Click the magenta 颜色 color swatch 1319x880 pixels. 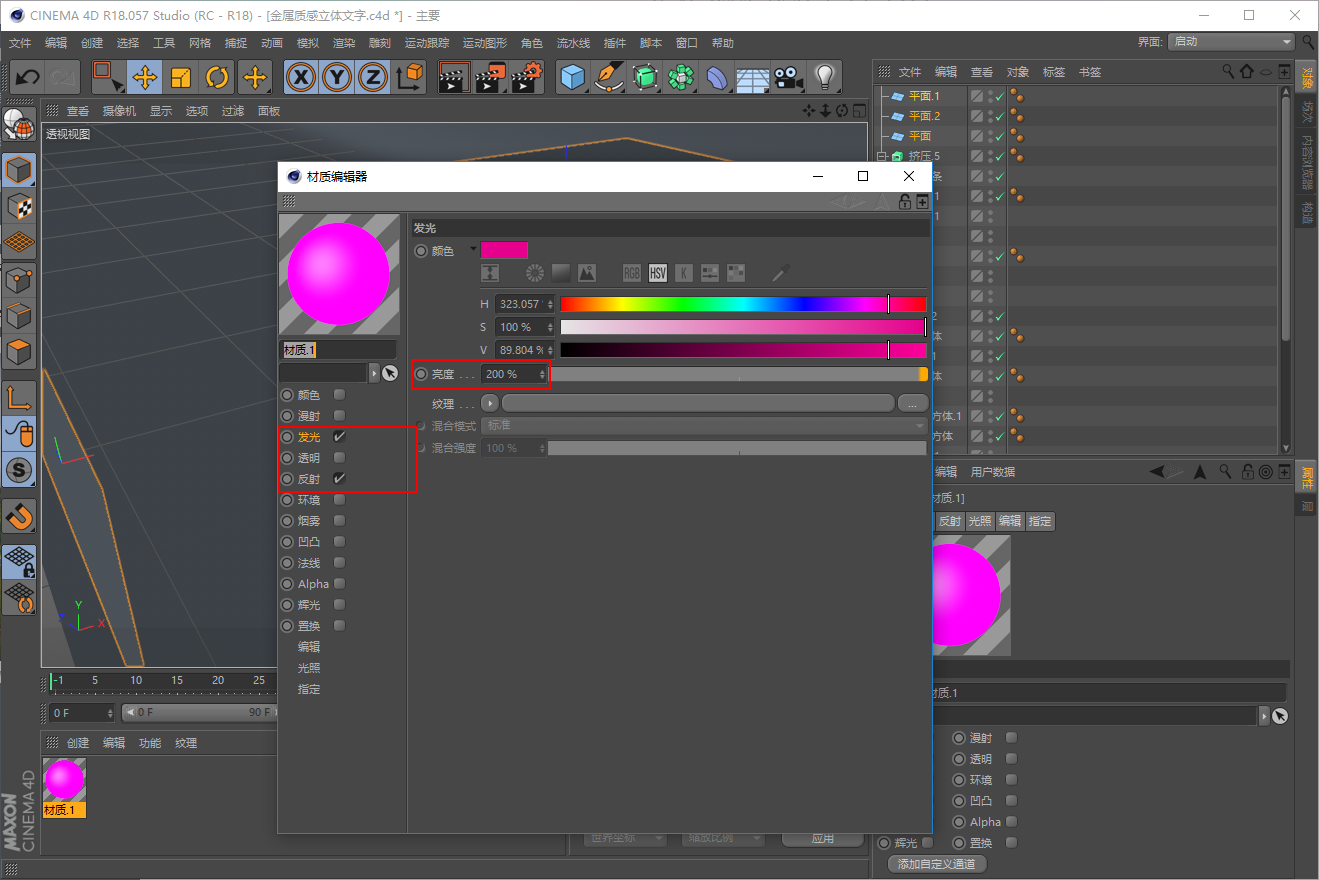point(504,250)
